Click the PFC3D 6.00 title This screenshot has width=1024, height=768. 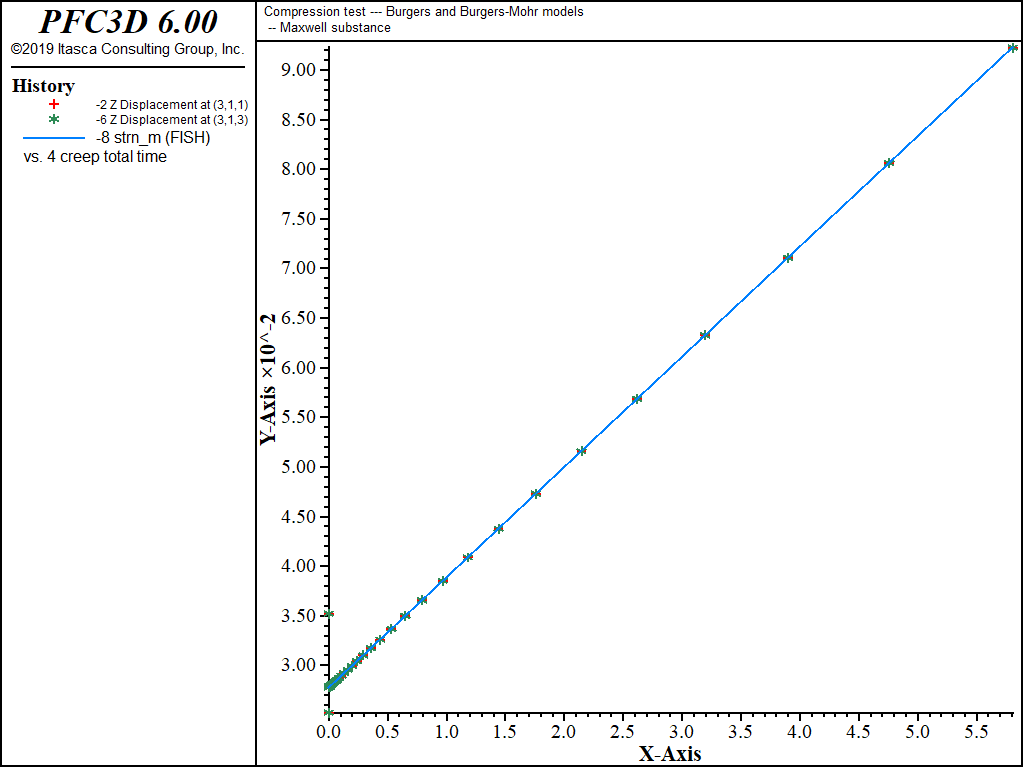click(x=128, y=22)
